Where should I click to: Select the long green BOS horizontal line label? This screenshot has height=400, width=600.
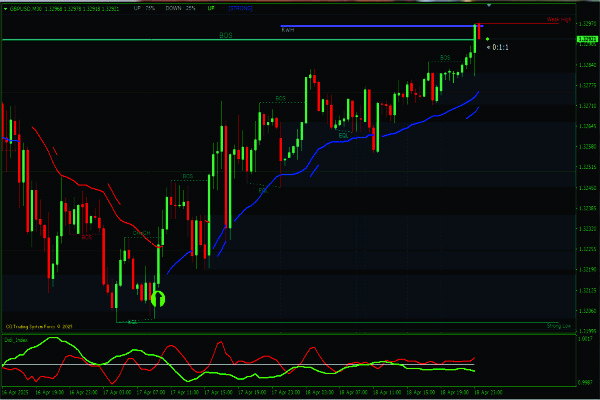(x=224, y=35)
